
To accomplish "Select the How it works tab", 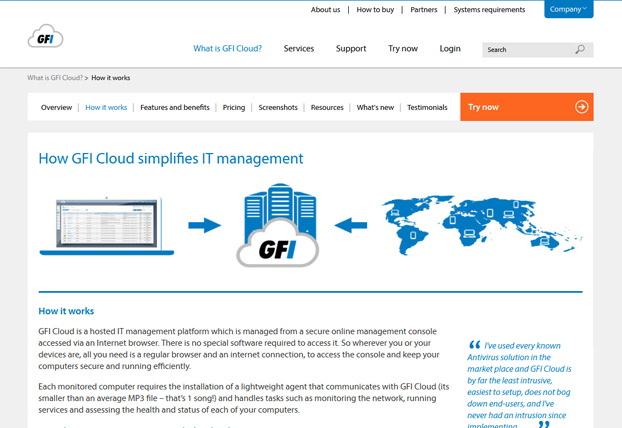I will point(106,107).
